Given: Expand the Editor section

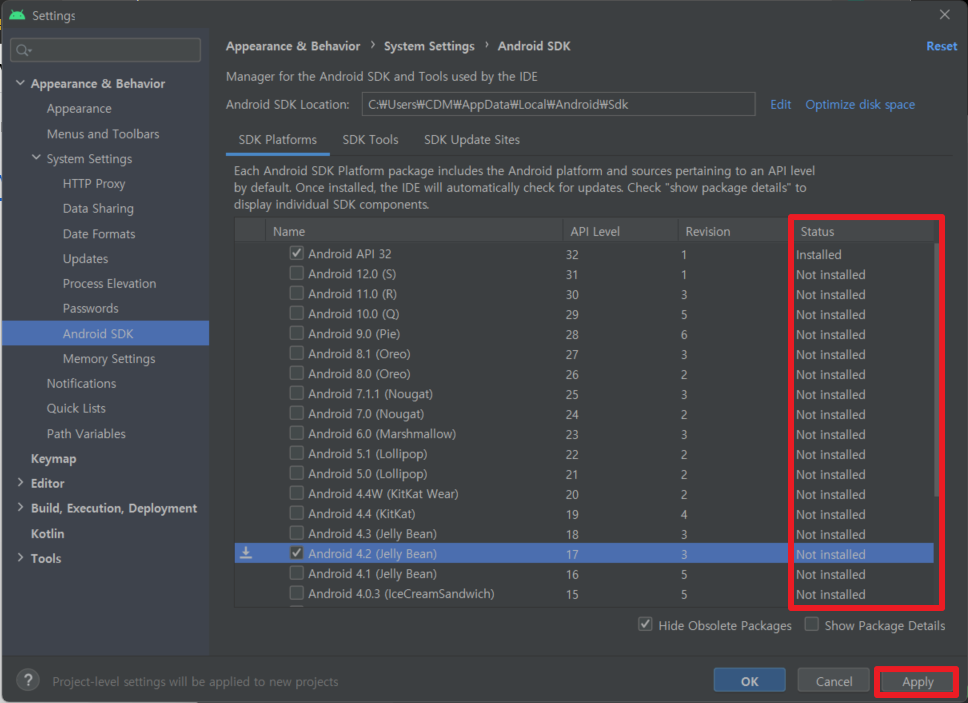Looking at the screenshot, I should pyautogui.click(x=20, y=483).
